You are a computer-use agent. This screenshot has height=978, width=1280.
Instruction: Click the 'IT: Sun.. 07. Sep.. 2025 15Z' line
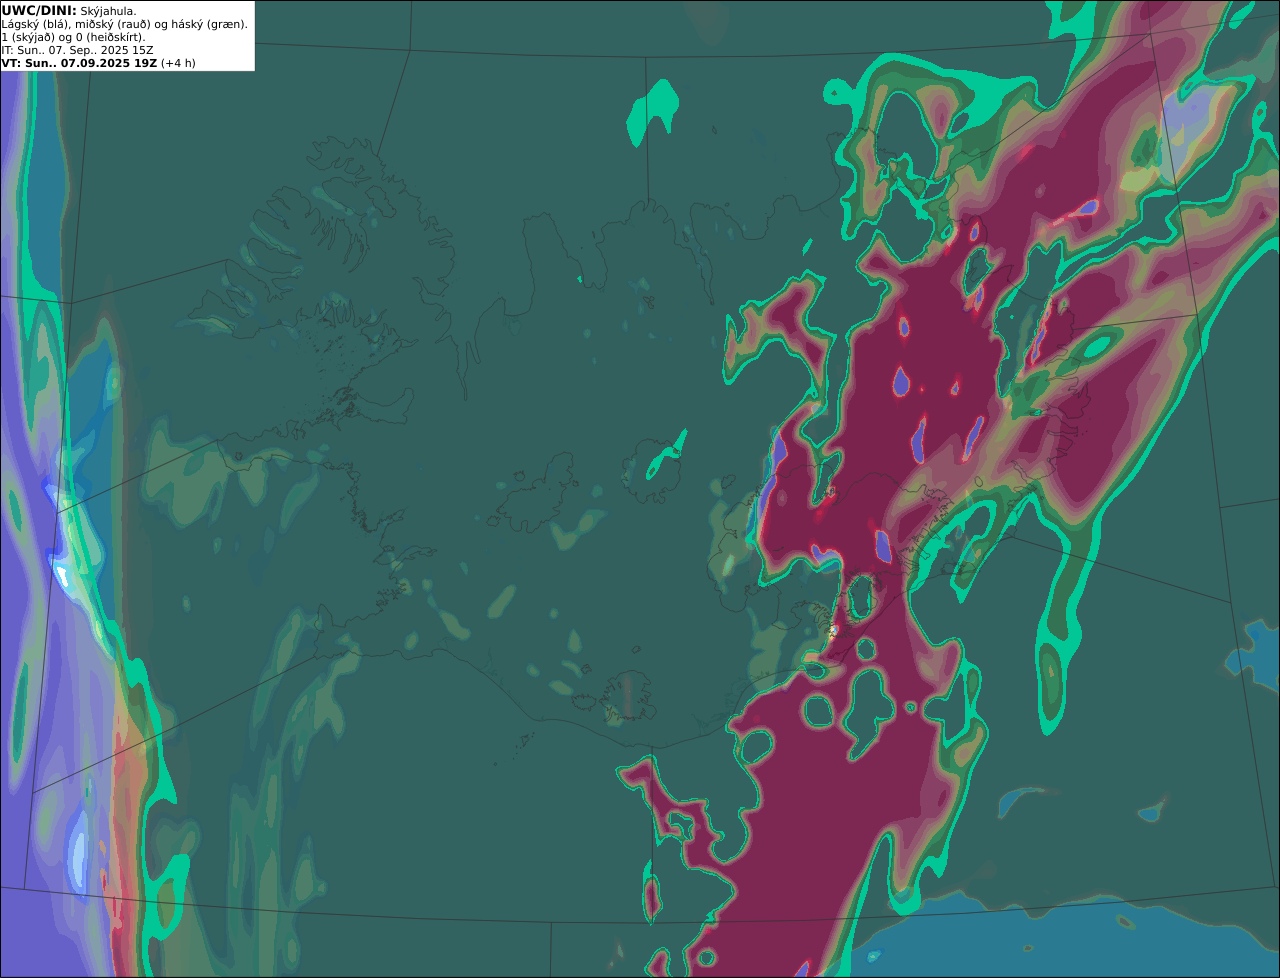tap(77, 50)
